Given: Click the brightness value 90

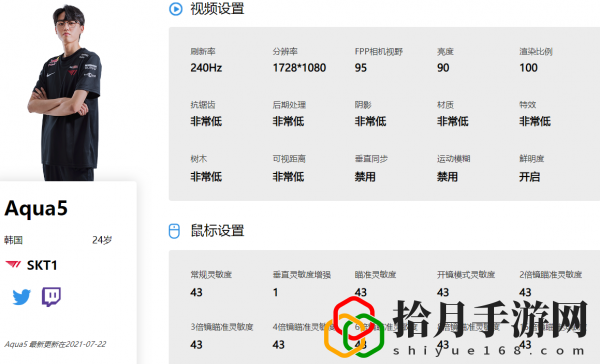Looking at the screenshot, I should pos(443,68).
